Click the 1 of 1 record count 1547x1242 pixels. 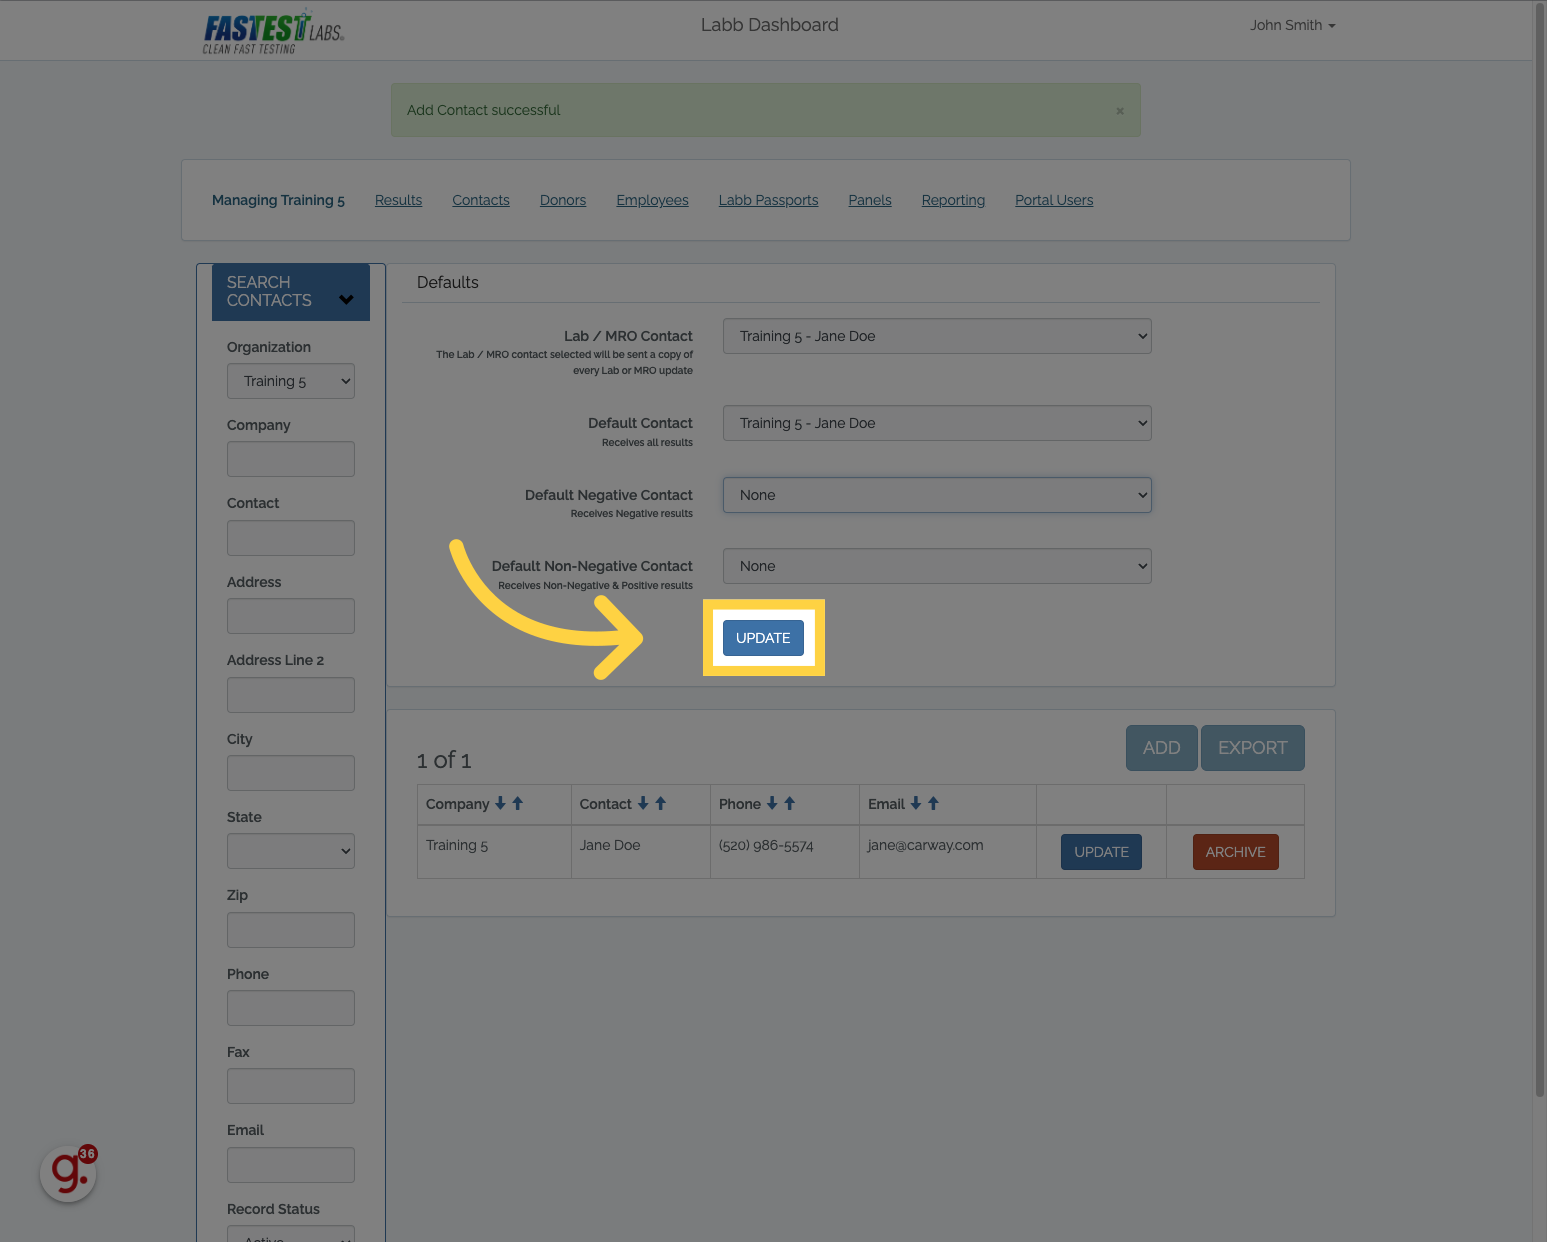[x=444, y=760]
